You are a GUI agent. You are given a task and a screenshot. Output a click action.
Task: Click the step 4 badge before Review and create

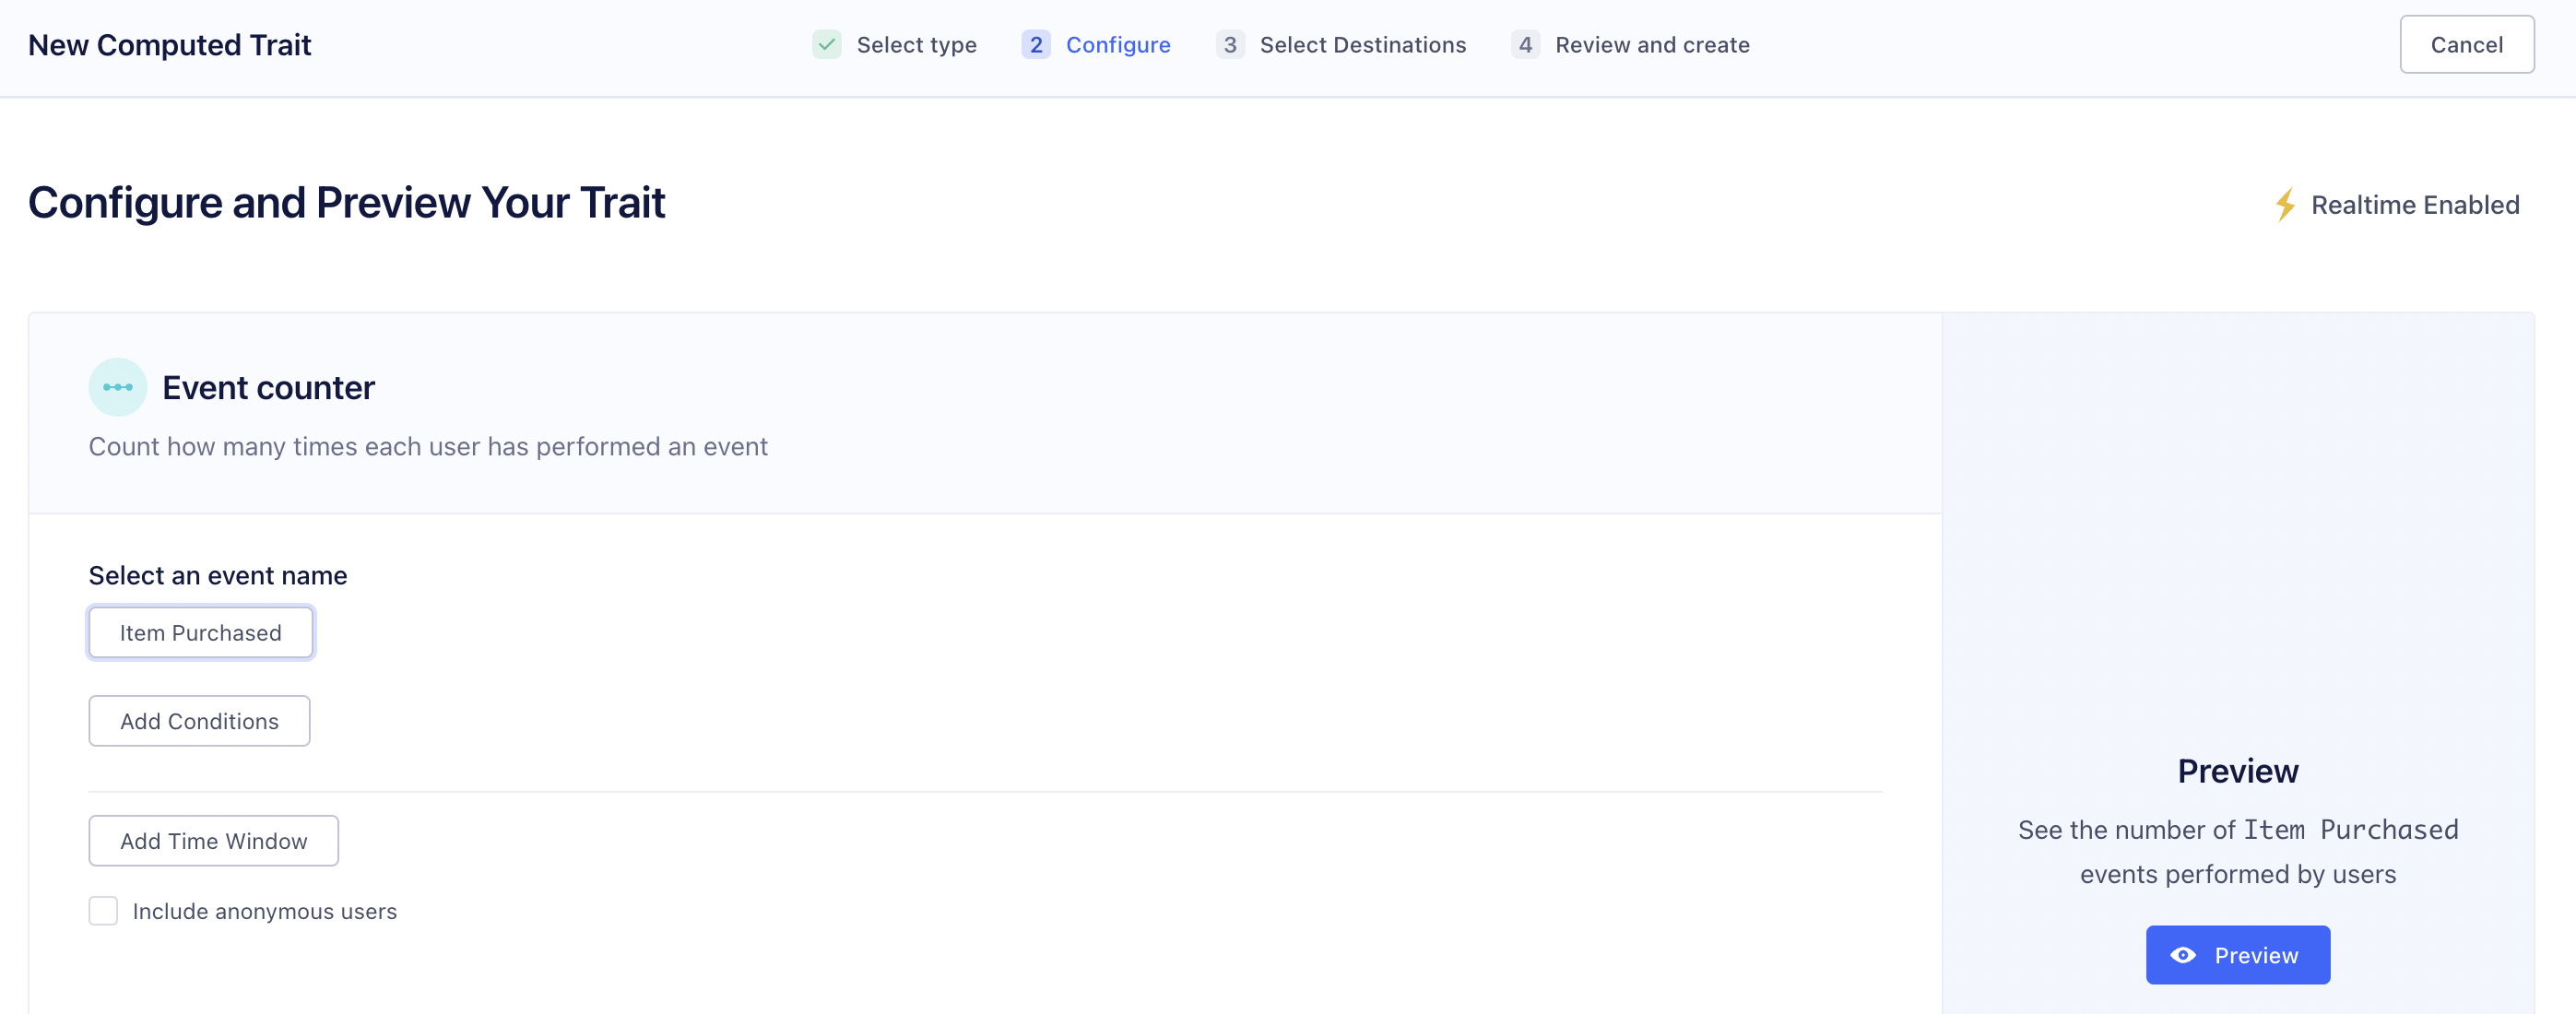1525,44
